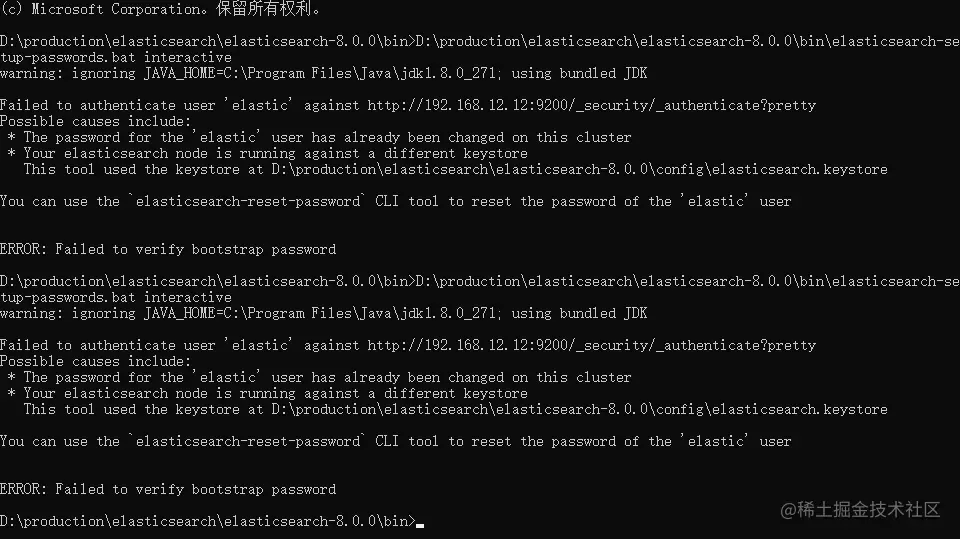Click the first 'Possible causes include:' text
The height and width of the screenshot is (539, 960).
(x=96, y=121)
